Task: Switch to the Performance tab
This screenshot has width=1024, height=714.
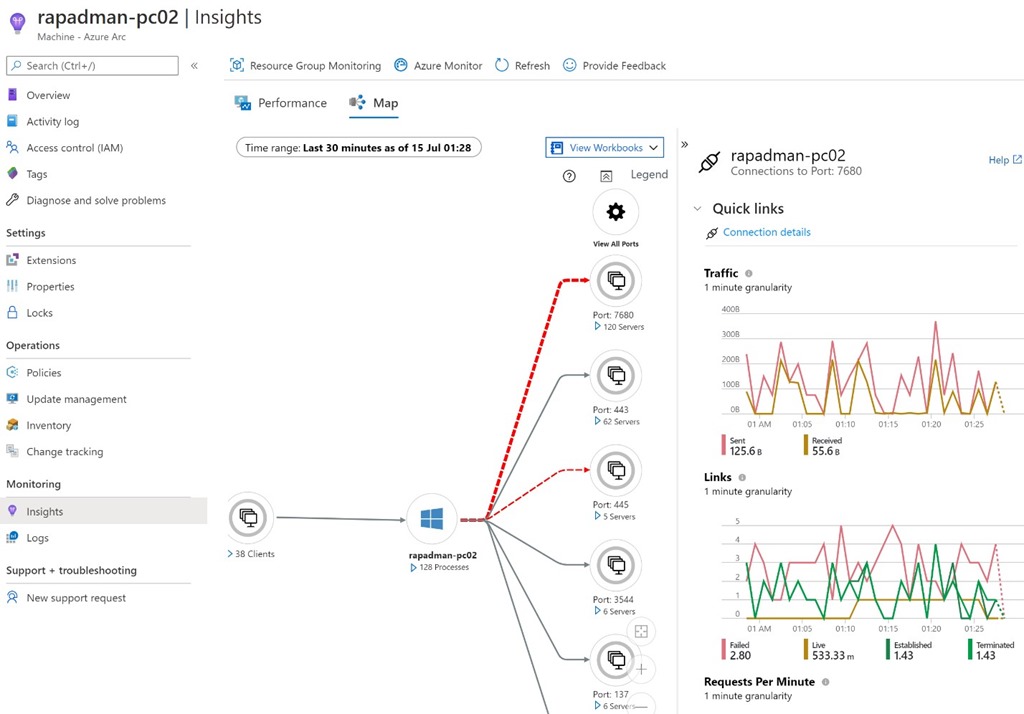Action: point(290,102)
